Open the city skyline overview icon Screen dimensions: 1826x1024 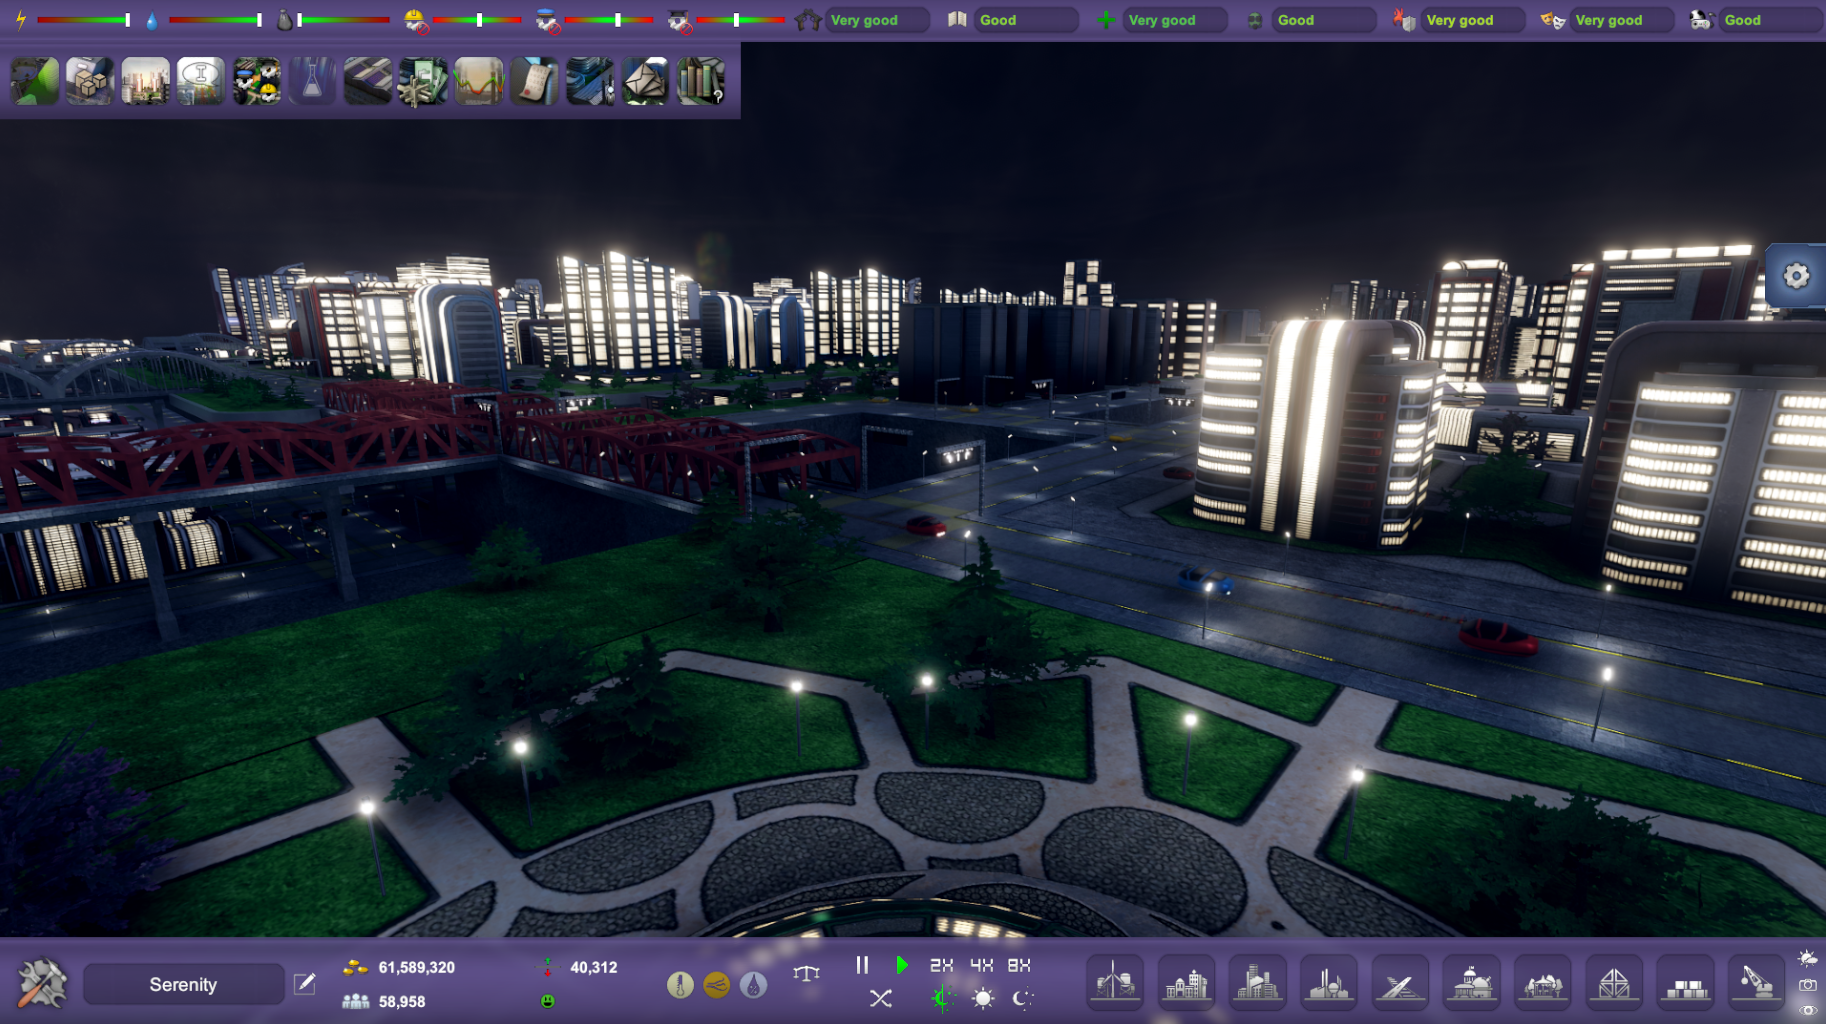(146, 81)
